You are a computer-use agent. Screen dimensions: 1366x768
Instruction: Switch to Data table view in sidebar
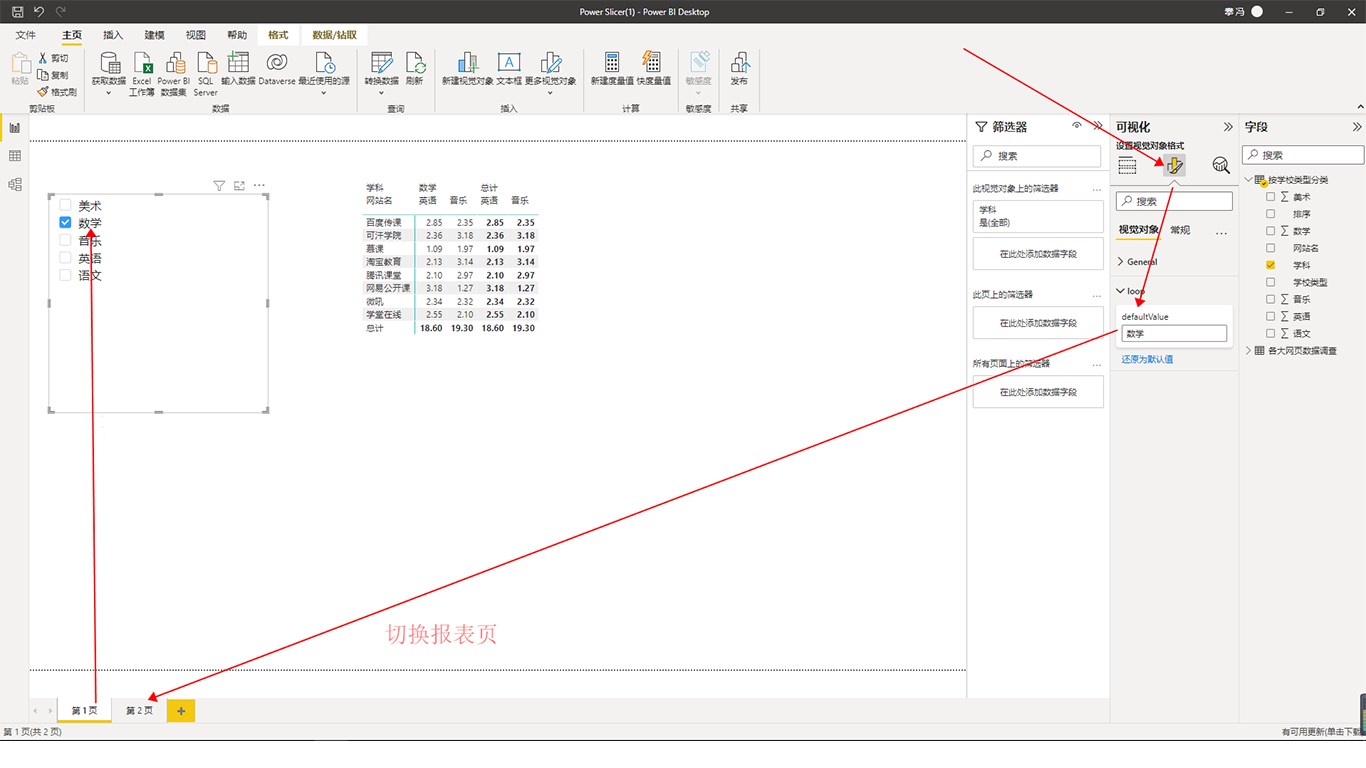click(x=14, y=156)
